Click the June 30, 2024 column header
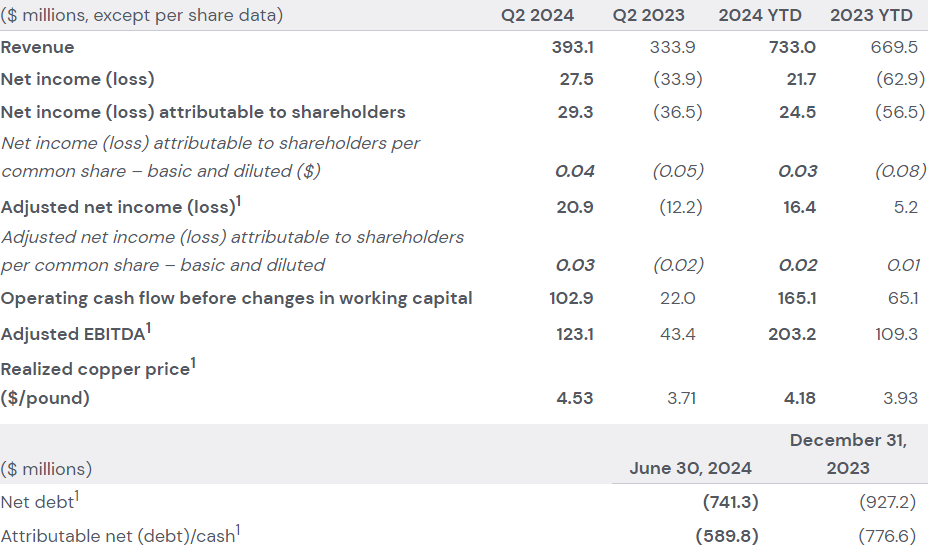The height and width of the screenshot is (553, 929). point(690,468)
